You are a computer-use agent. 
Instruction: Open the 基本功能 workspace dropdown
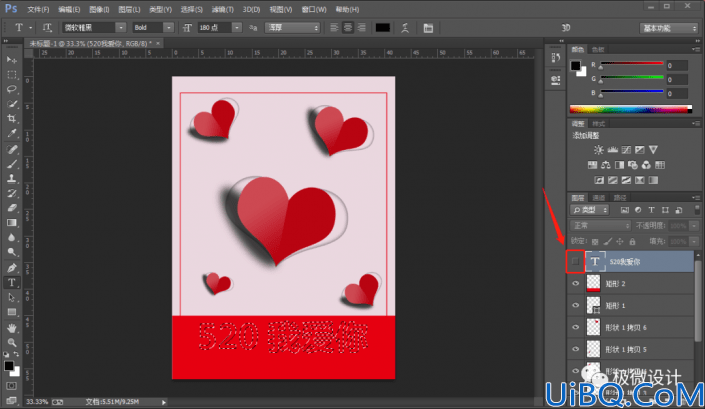point(668,28)
